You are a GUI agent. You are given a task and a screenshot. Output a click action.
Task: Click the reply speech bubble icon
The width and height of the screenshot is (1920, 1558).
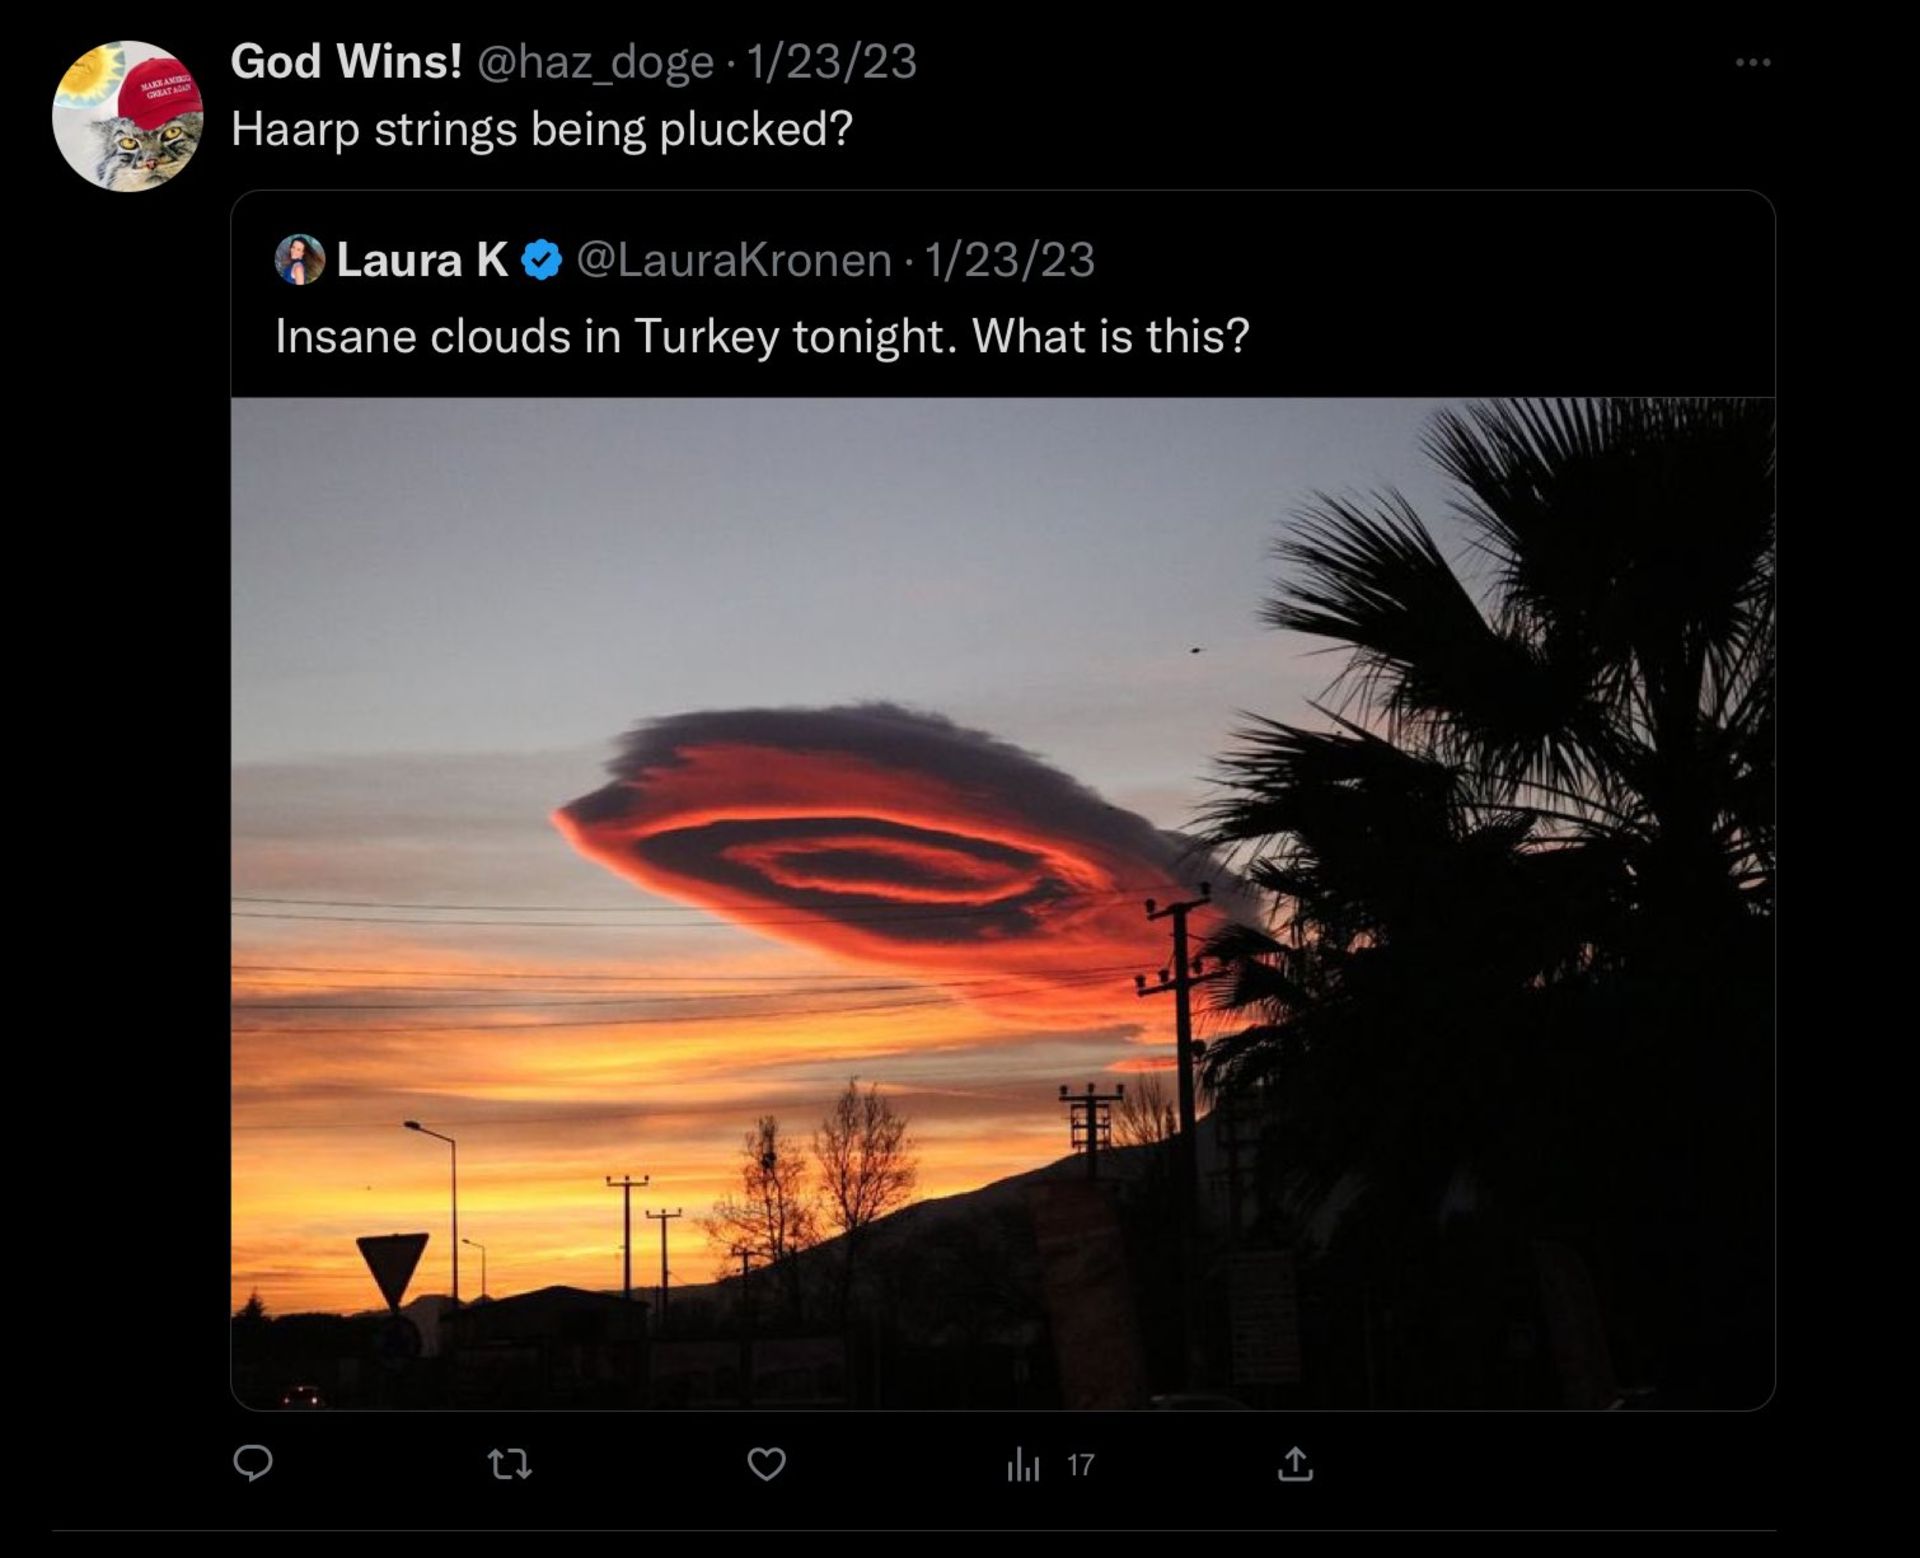click(x=253, y=1464)
